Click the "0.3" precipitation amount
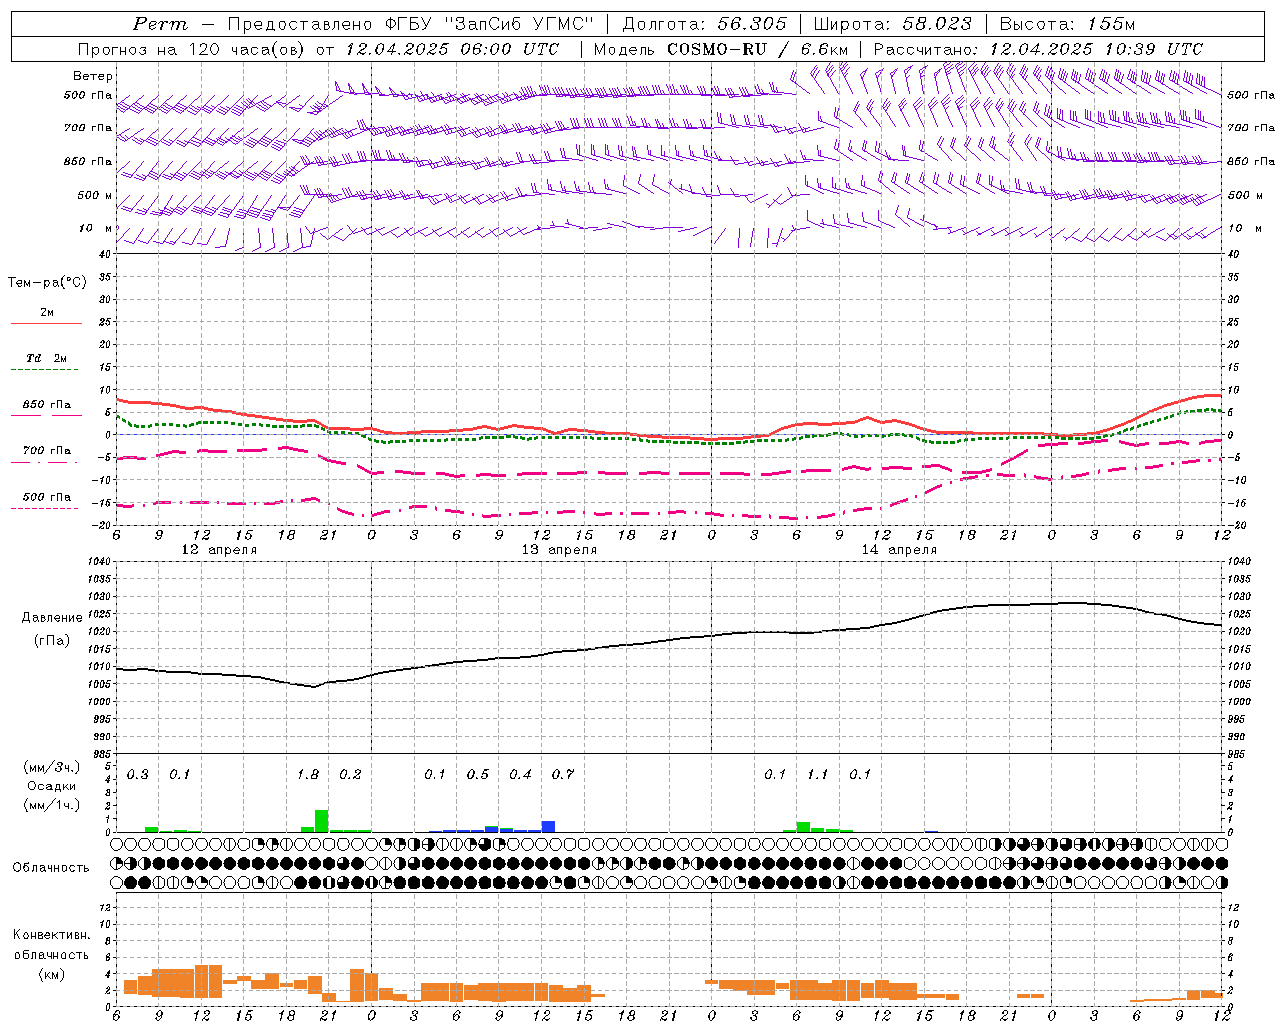The width and height of the screenshot is (1280, 1024). (137, 775)
